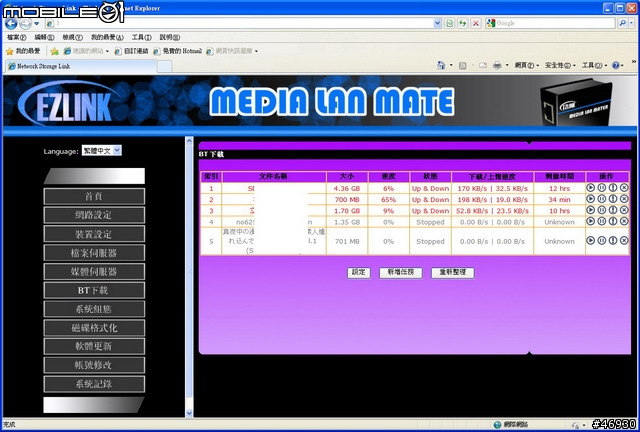This screenshot has width=640, height=432.
Task: Open the 檢視 (View) menu
Action: [x=72, y=37]
